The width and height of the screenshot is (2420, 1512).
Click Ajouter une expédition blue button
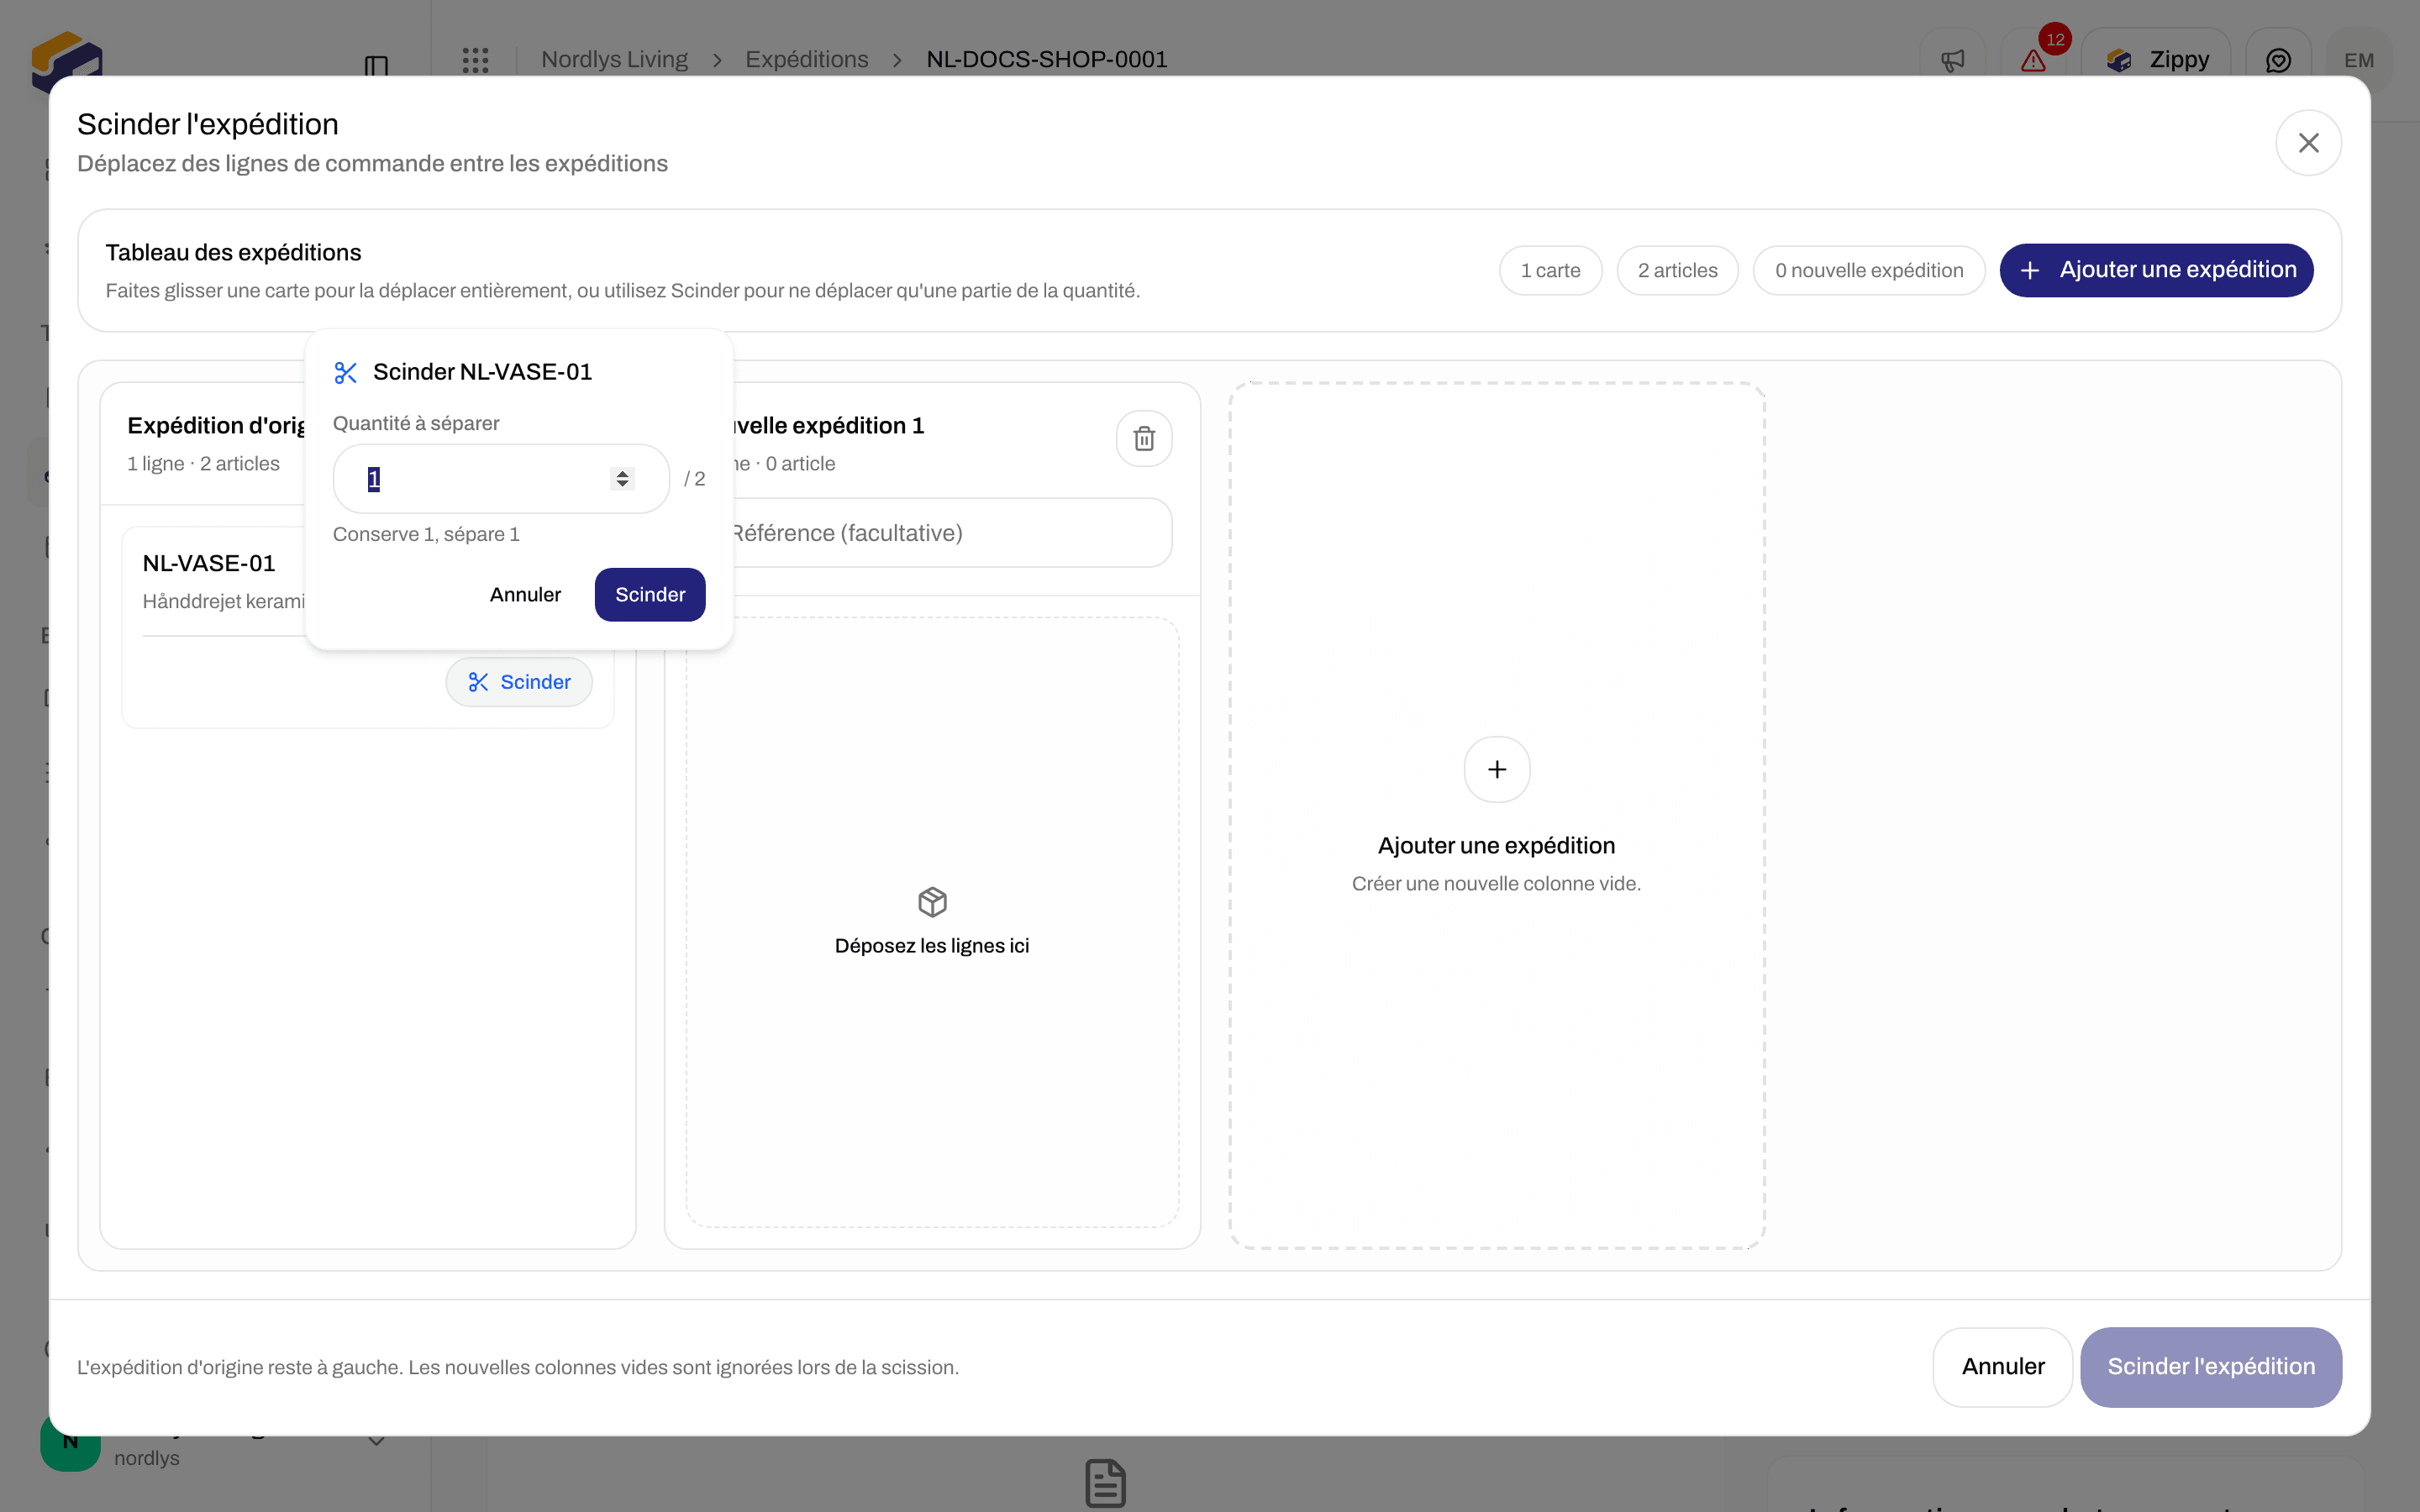[2156, 270]
